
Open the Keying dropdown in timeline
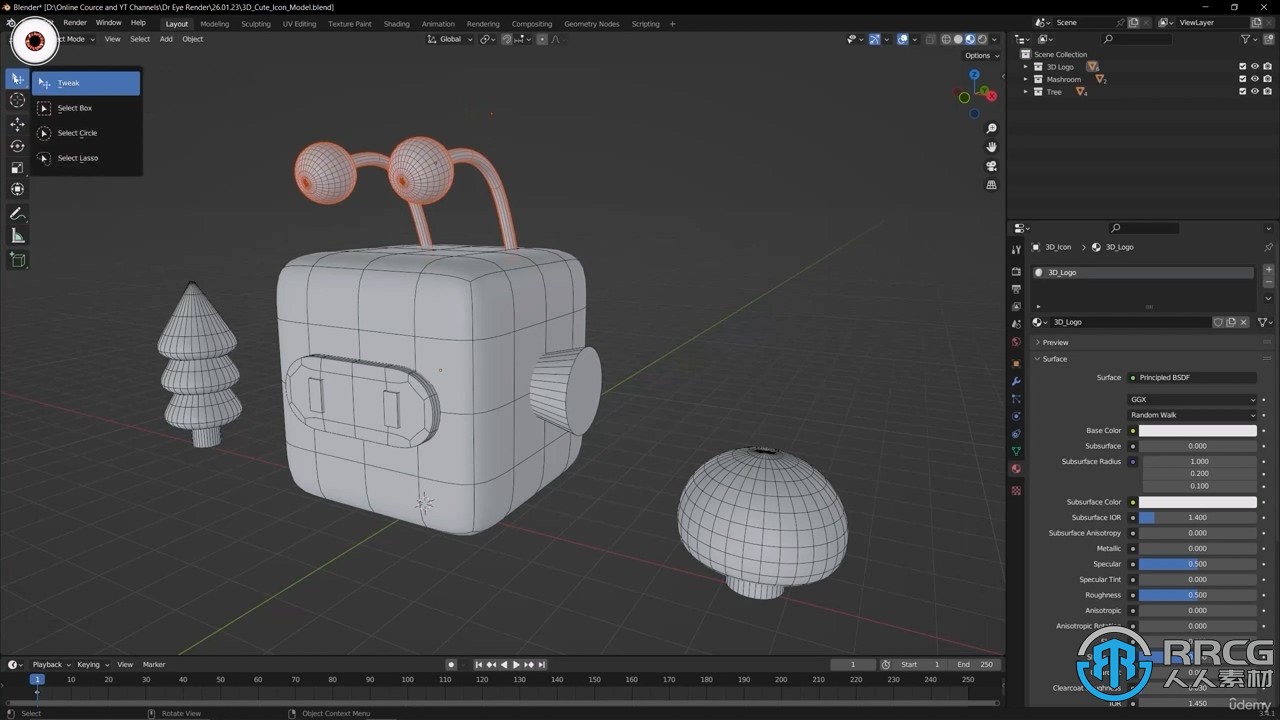92,664
